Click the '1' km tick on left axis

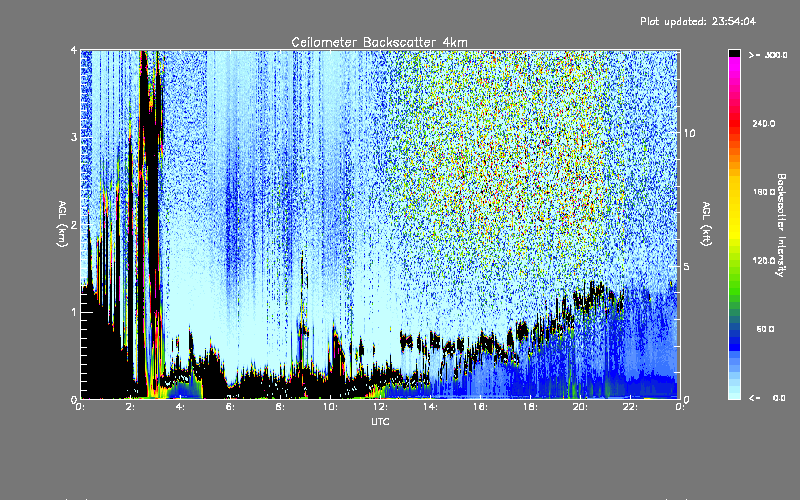coord(73,312)
